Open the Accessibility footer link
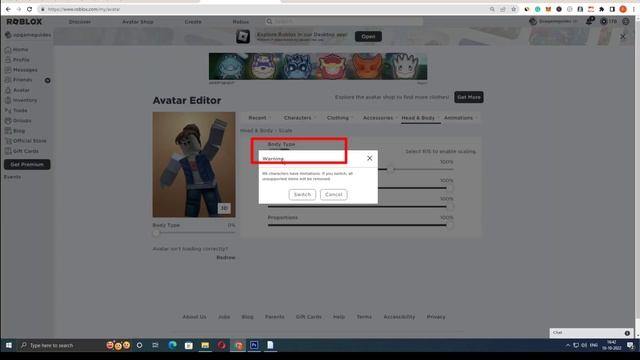The width and height of the screenshot is (640, 360). coord(399,317)
